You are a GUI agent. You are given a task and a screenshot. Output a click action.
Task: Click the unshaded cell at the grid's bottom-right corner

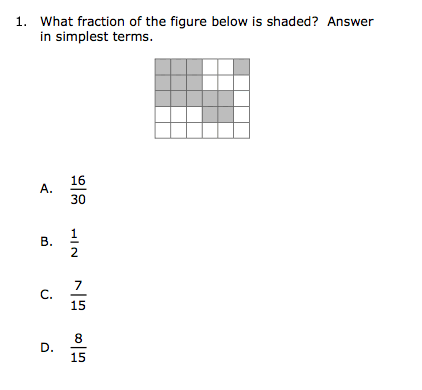click(x=242, y=130)
